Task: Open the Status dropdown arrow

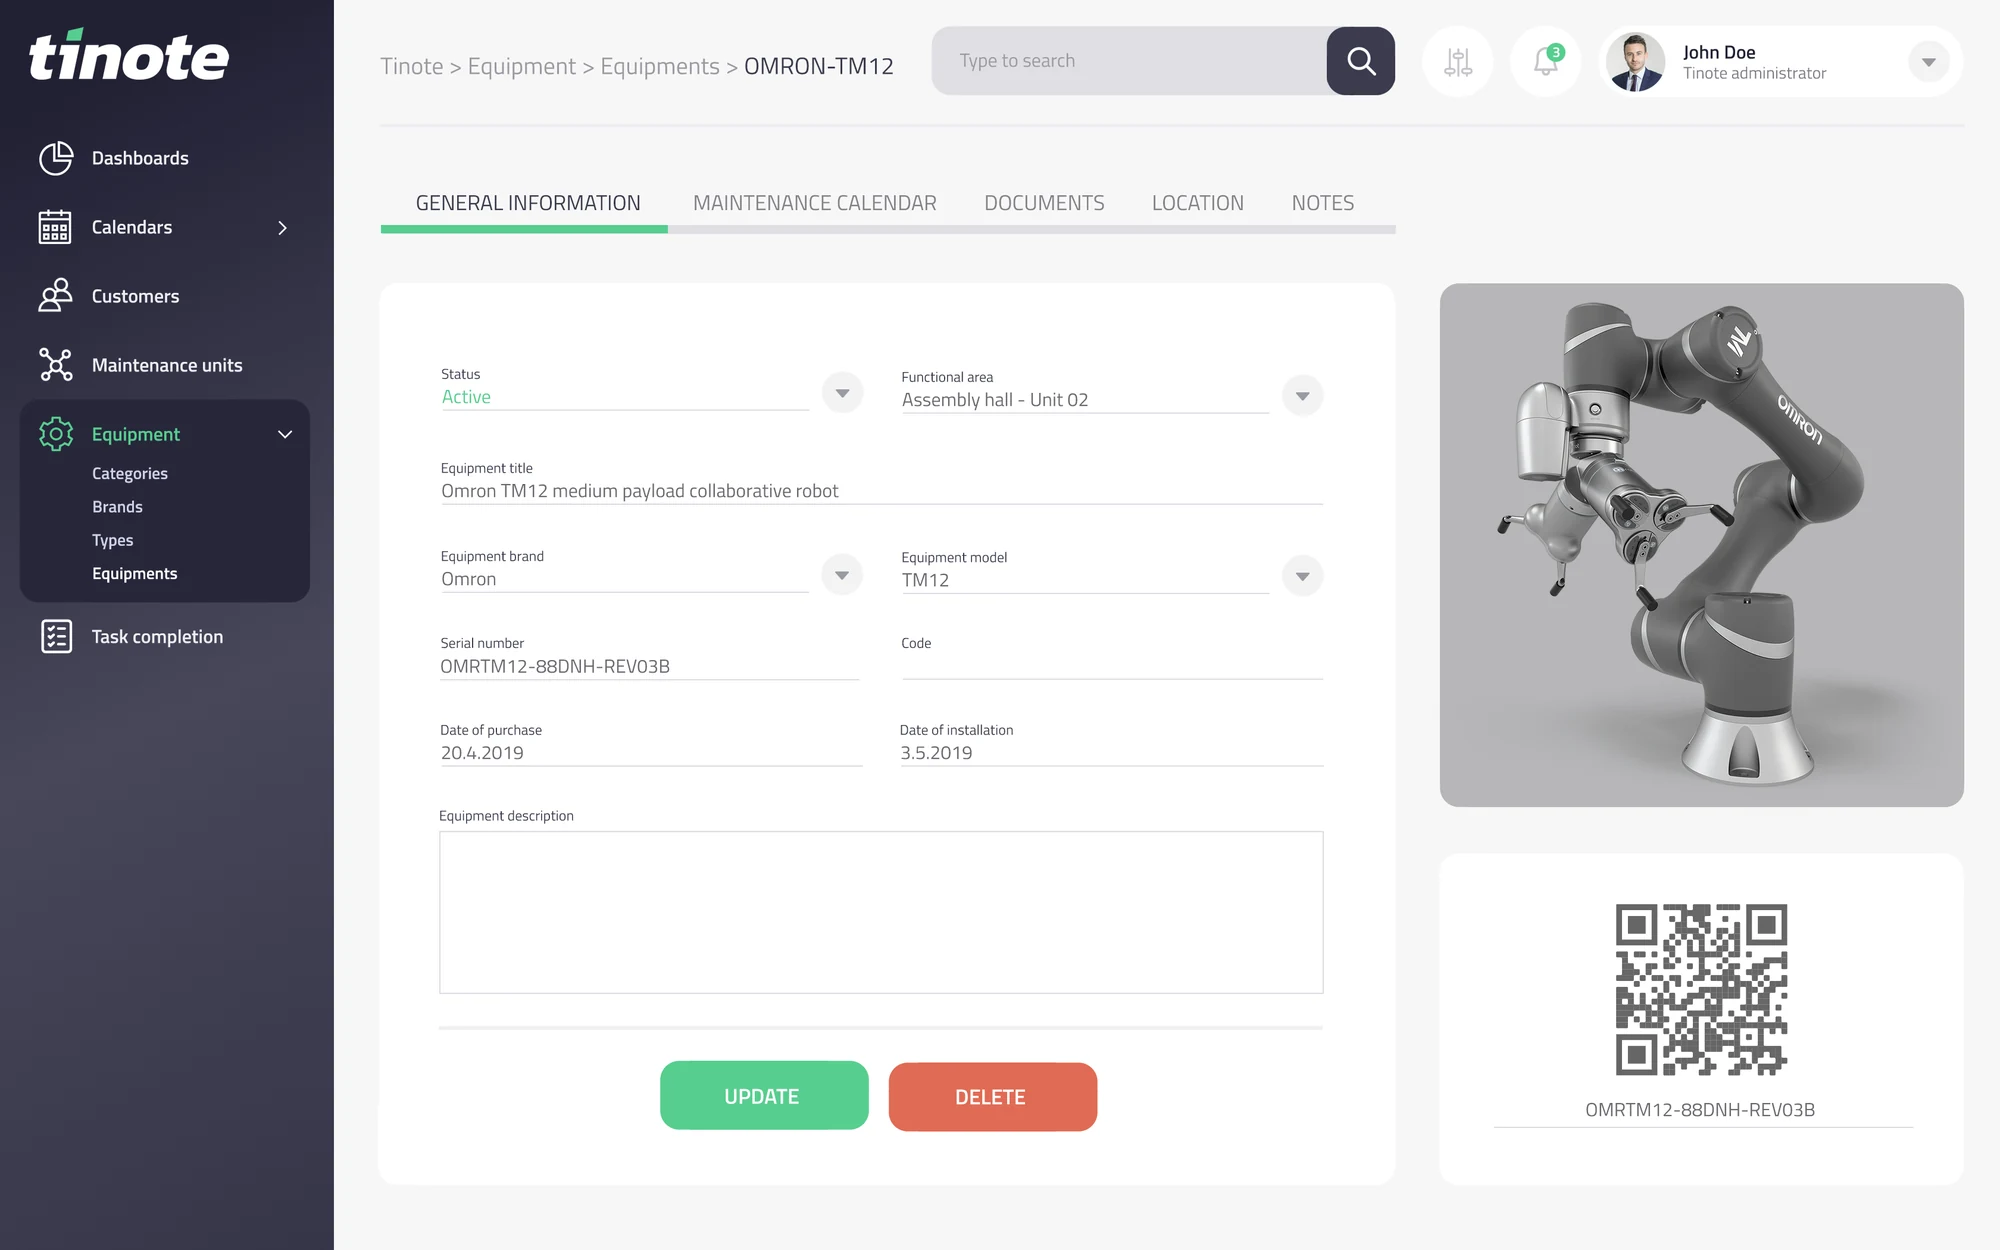Action: point(842,393)
